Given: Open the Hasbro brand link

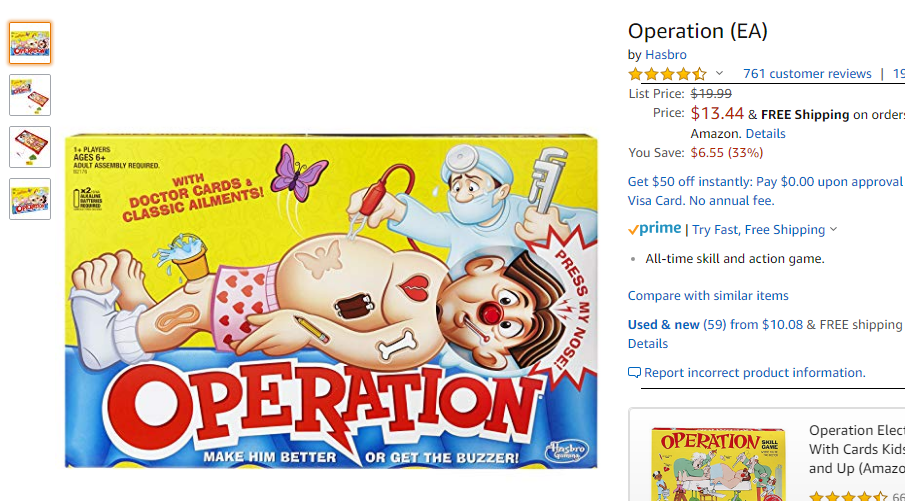Looking at the screenshot, I should [x=665, y=55].
